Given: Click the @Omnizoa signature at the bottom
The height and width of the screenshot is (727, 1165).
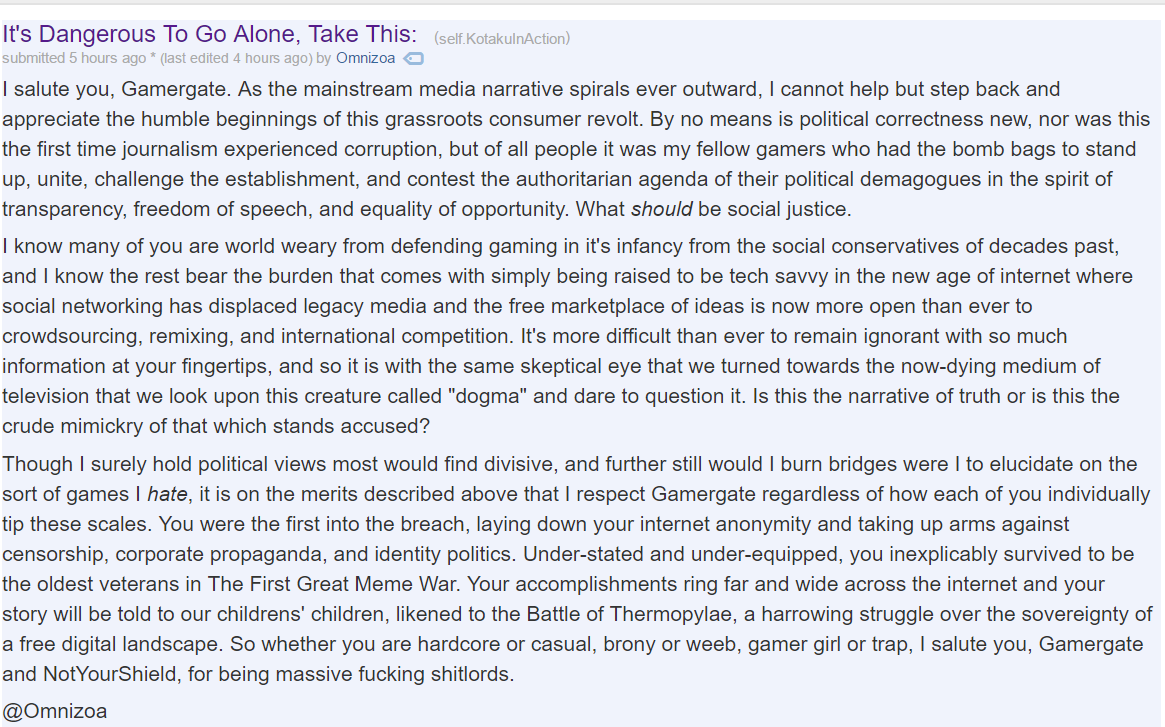Looking at the screenshot, I should 55,711.
